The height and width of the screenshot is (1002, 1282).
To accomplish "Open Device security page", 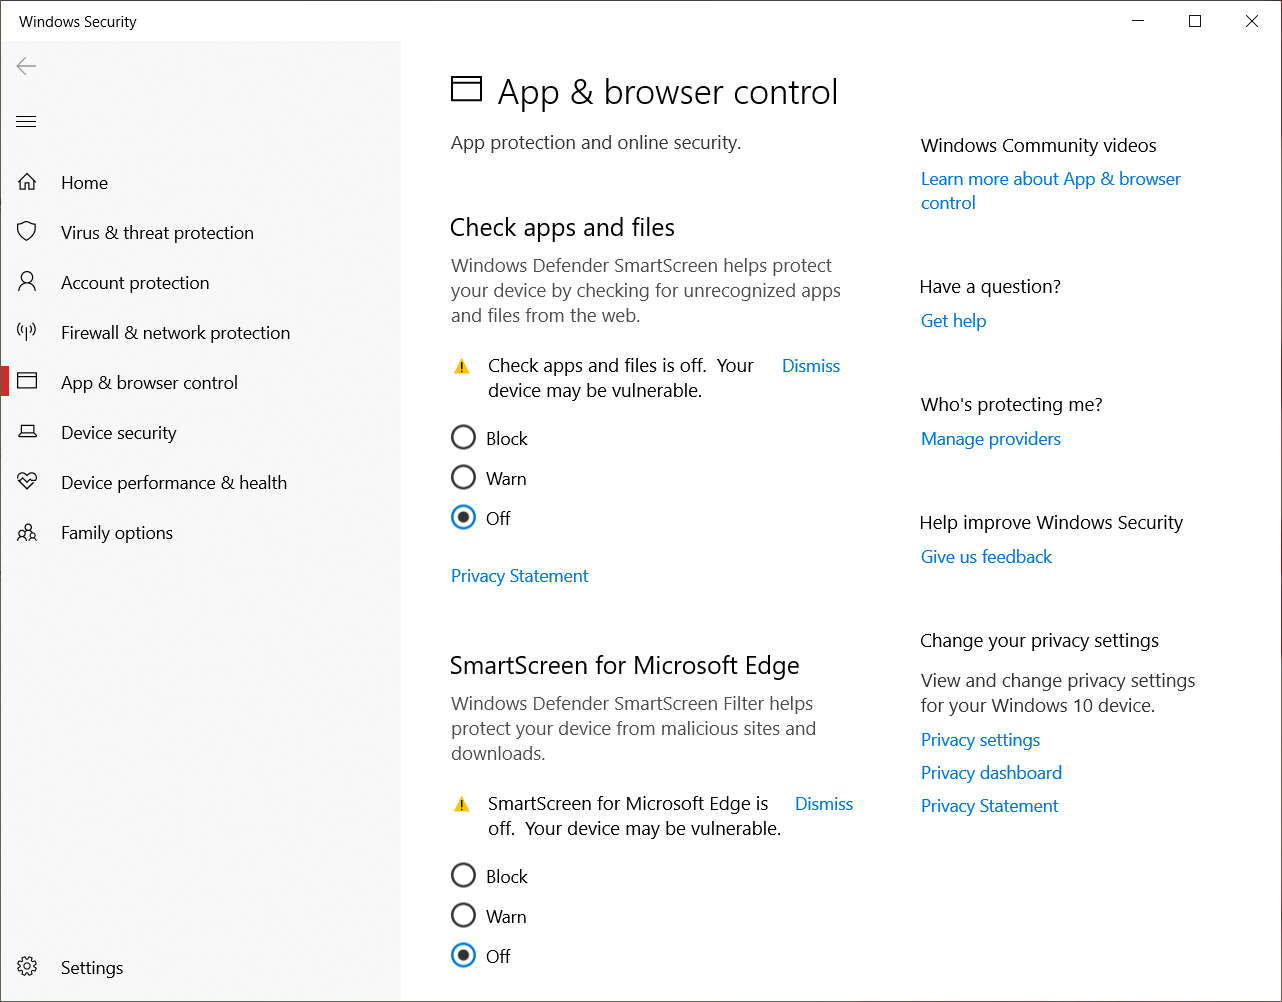I will pos(118,433).
